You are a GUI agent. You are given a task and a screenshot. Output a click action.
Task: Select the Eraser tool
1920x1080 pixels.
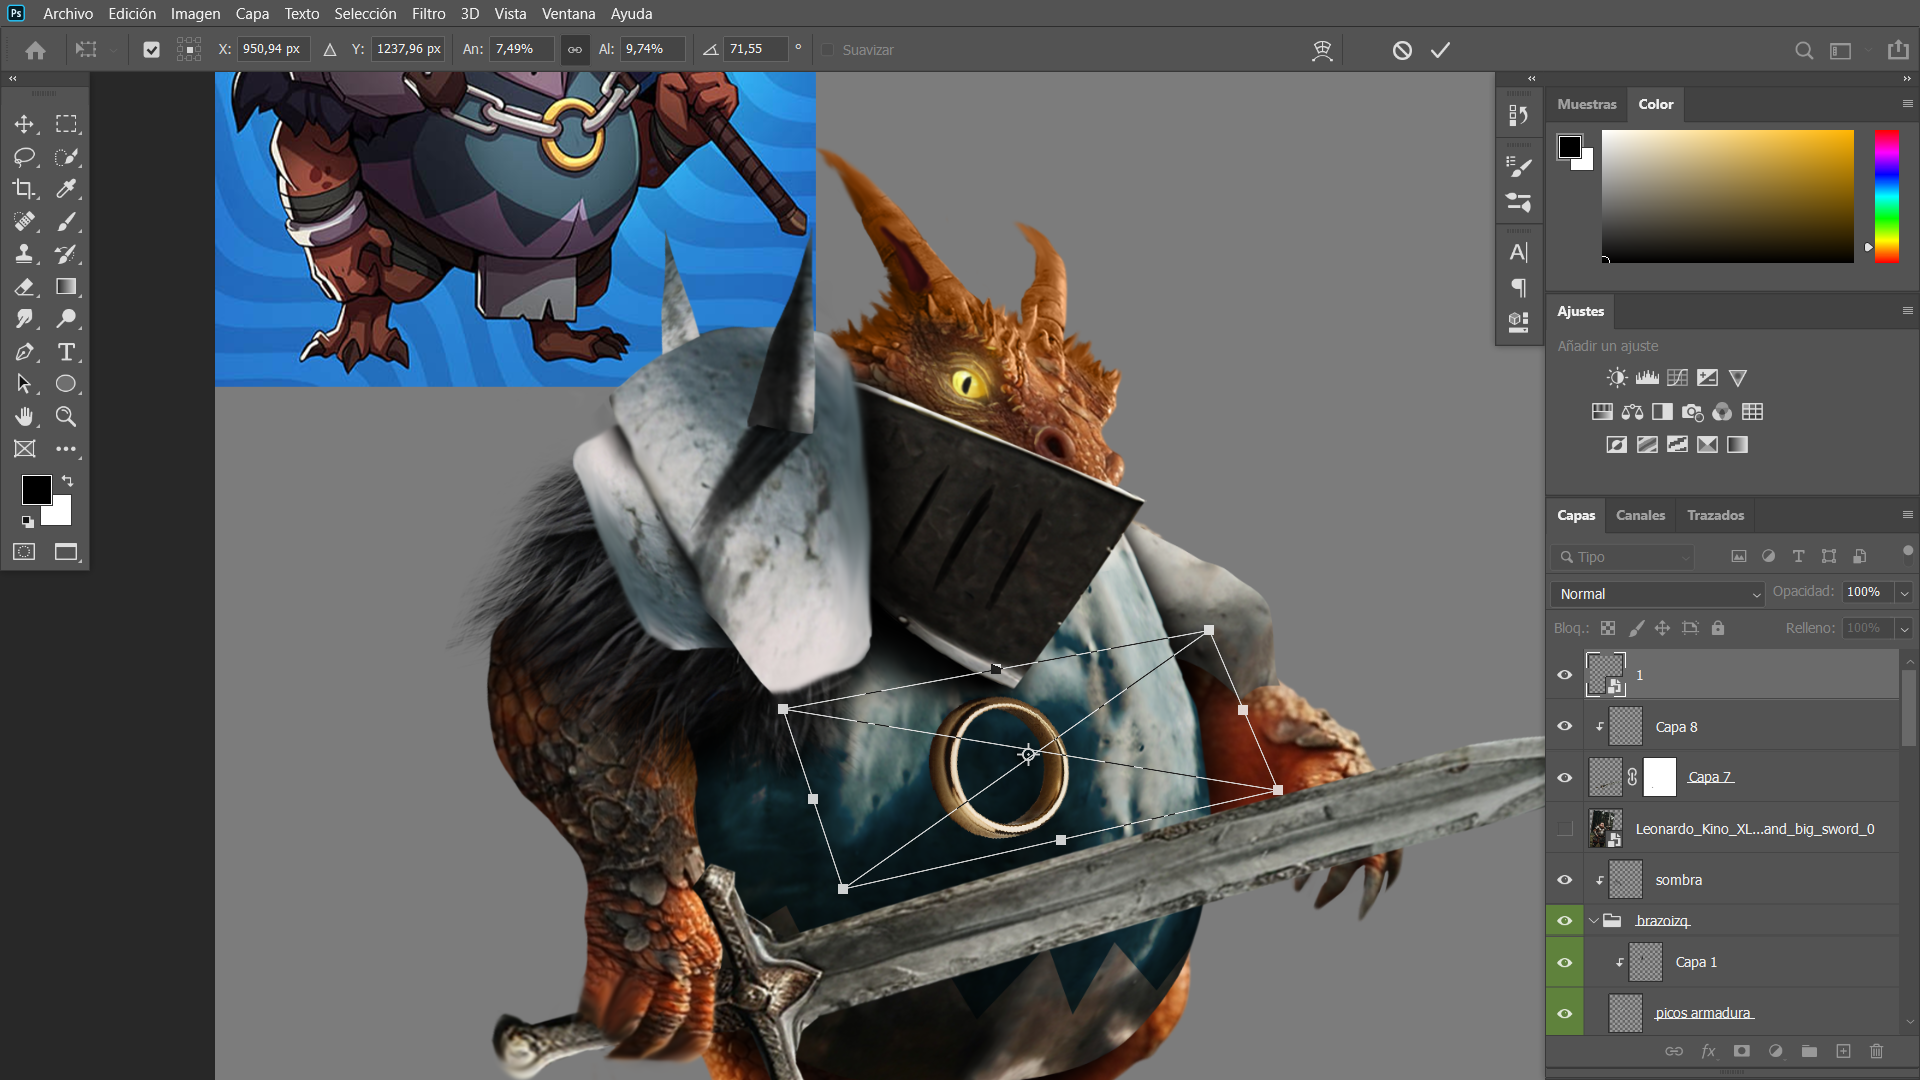[x=24, y=287]
